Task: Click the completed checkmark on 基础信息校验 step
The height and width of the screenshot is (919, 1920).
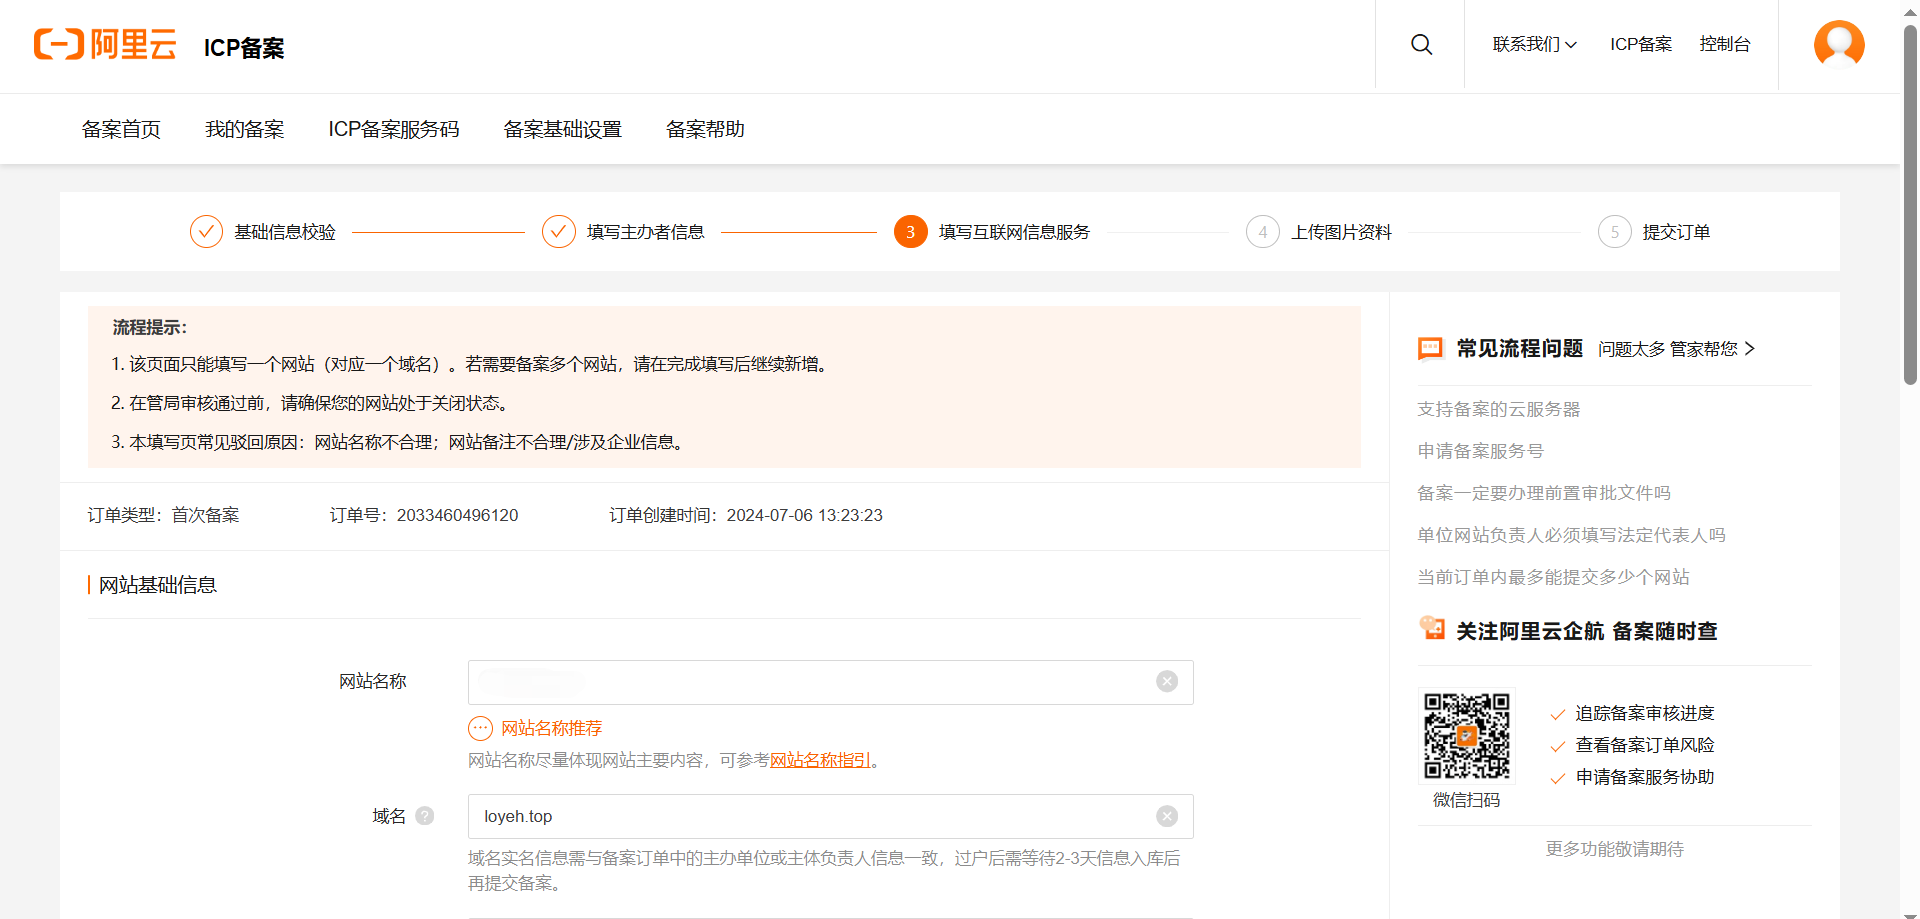Action: tap(206, 231)
